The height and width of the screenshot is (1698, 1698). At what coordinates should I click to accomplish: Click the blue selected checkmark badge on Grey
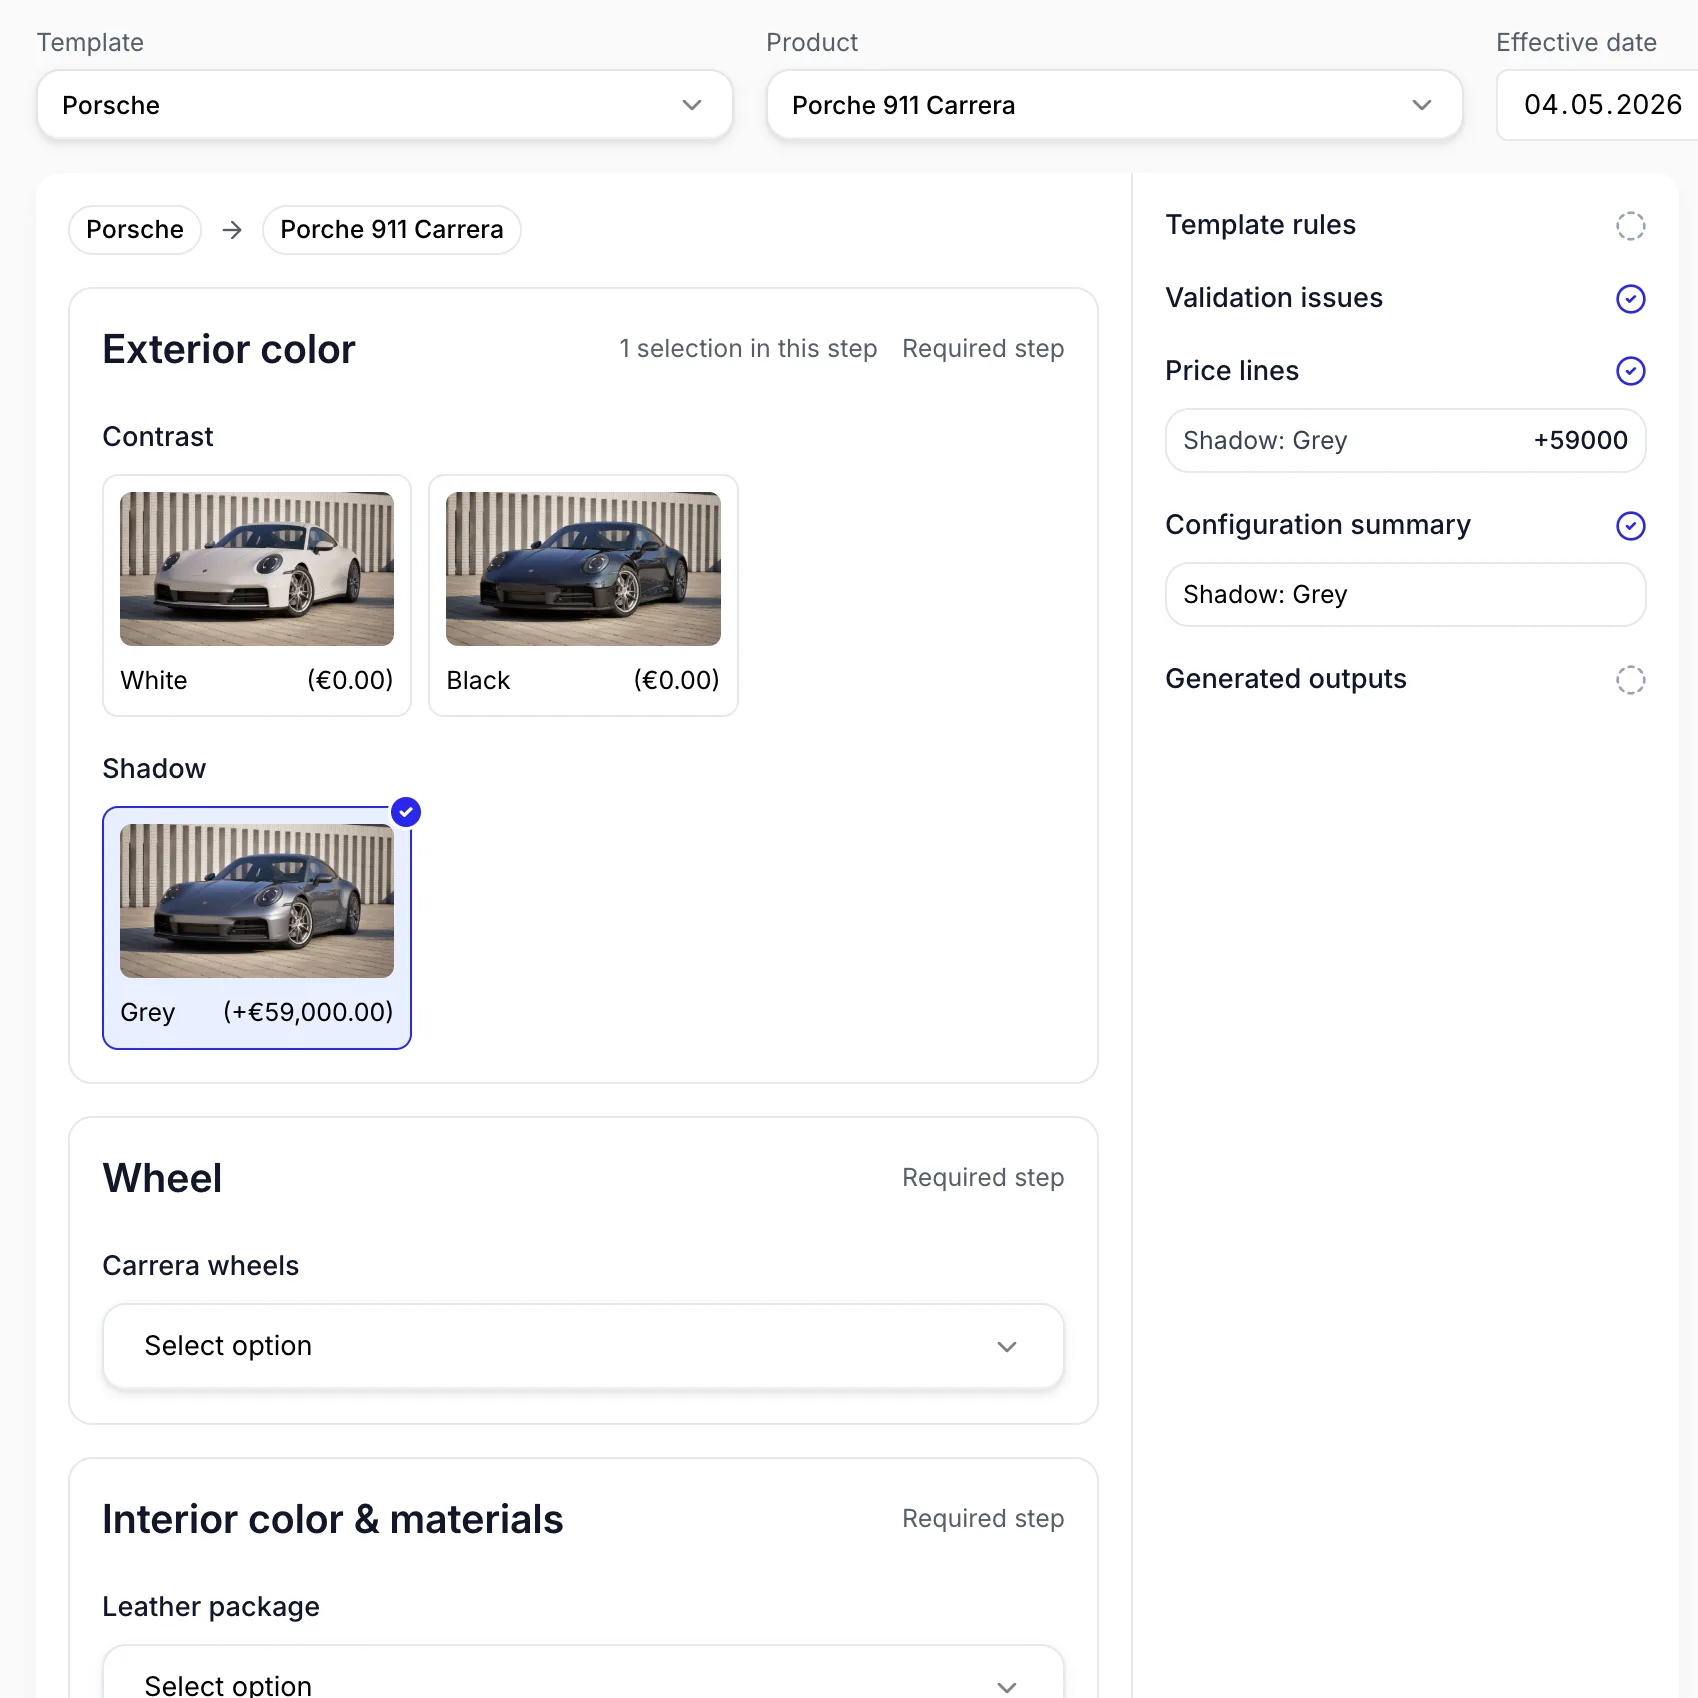point(406,812)
